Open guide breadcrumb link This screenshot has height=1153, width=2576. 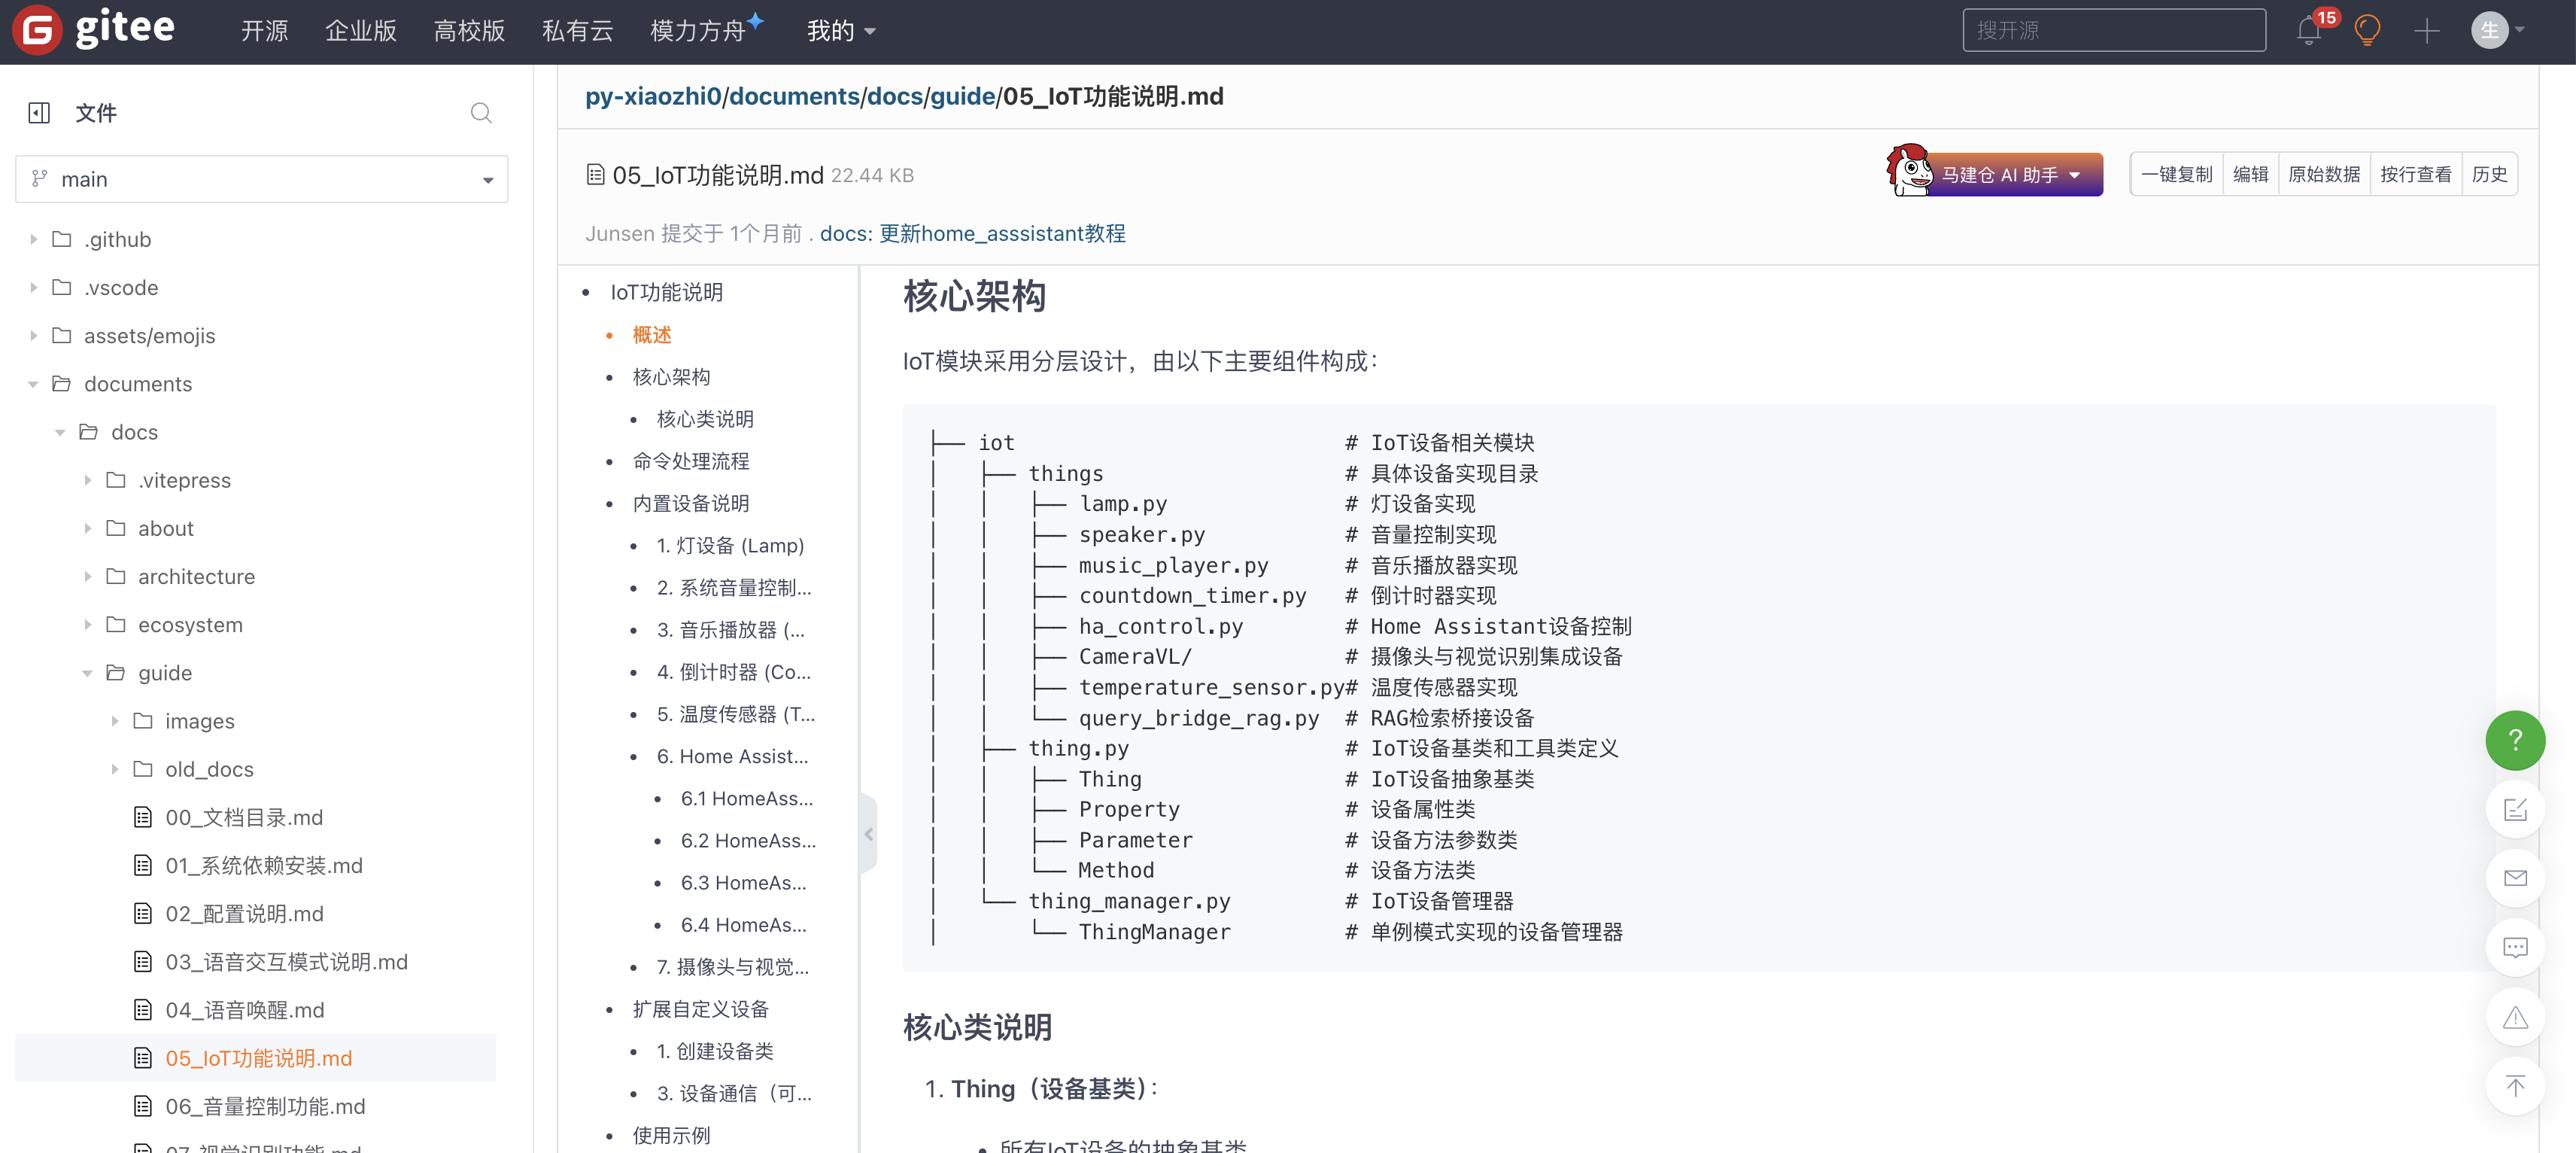963,96
